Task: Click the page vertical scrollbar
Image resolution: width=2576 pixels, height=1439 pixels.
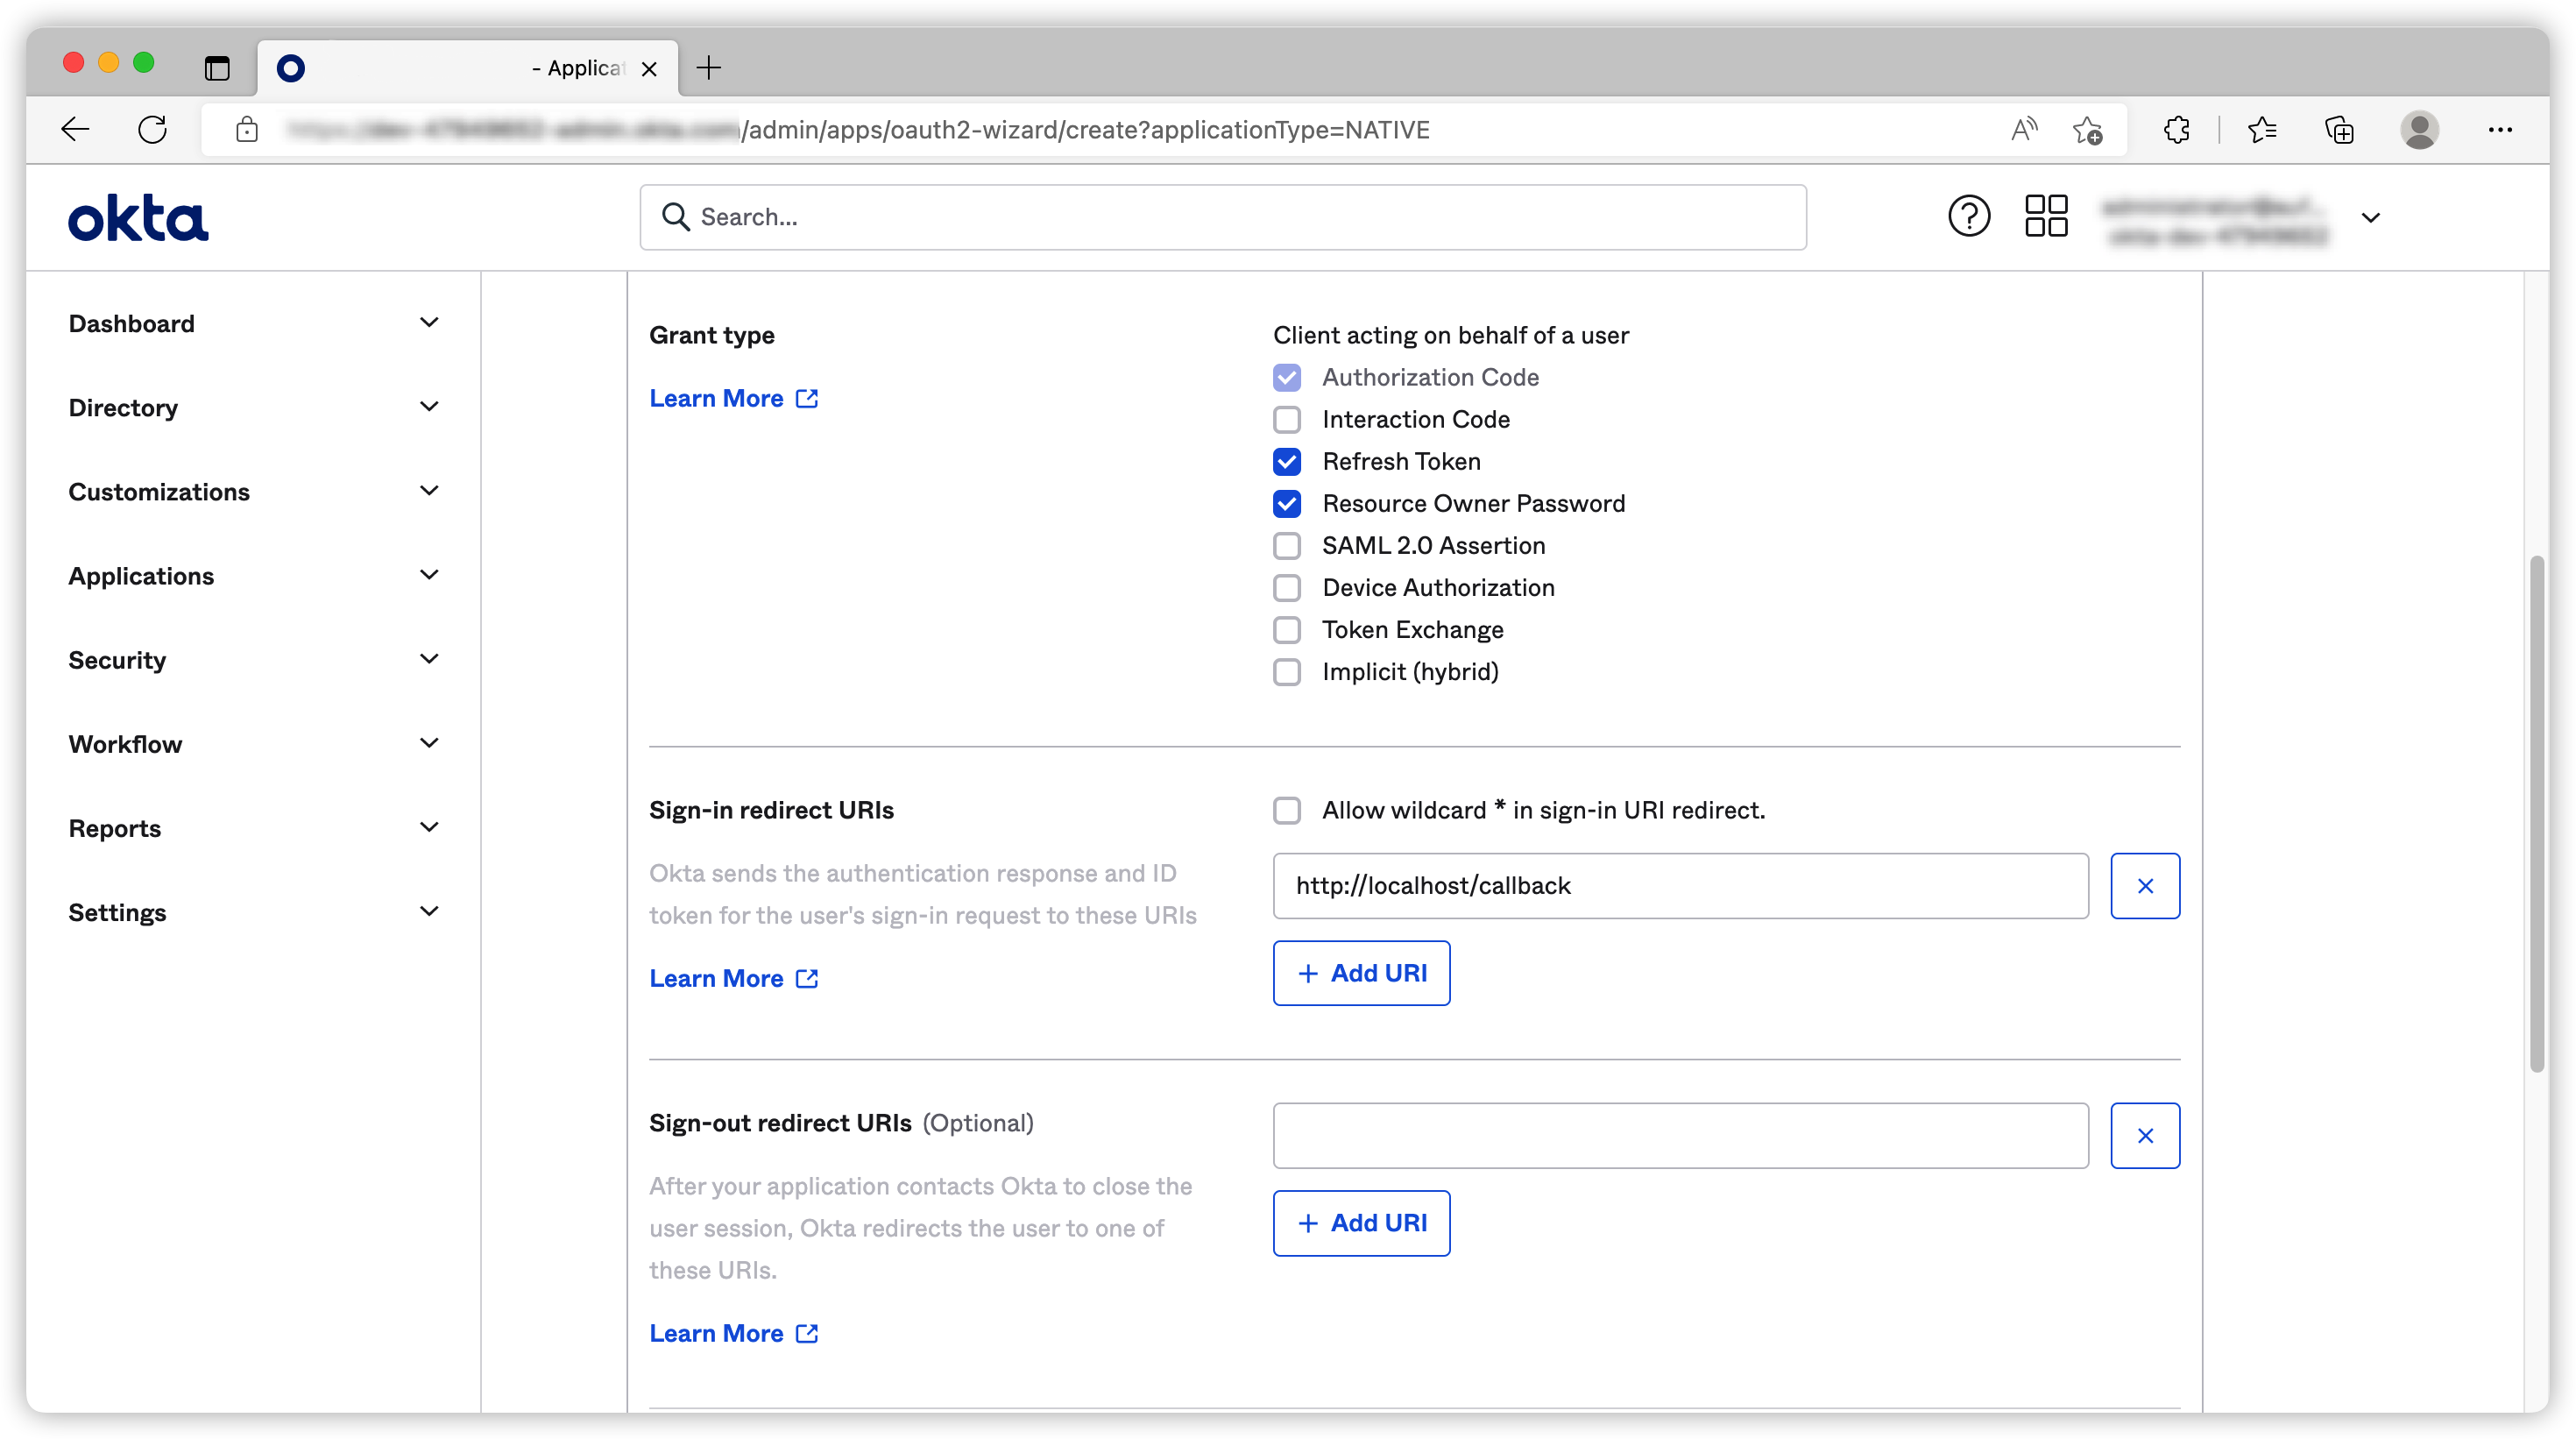Action: point(2536,812)
